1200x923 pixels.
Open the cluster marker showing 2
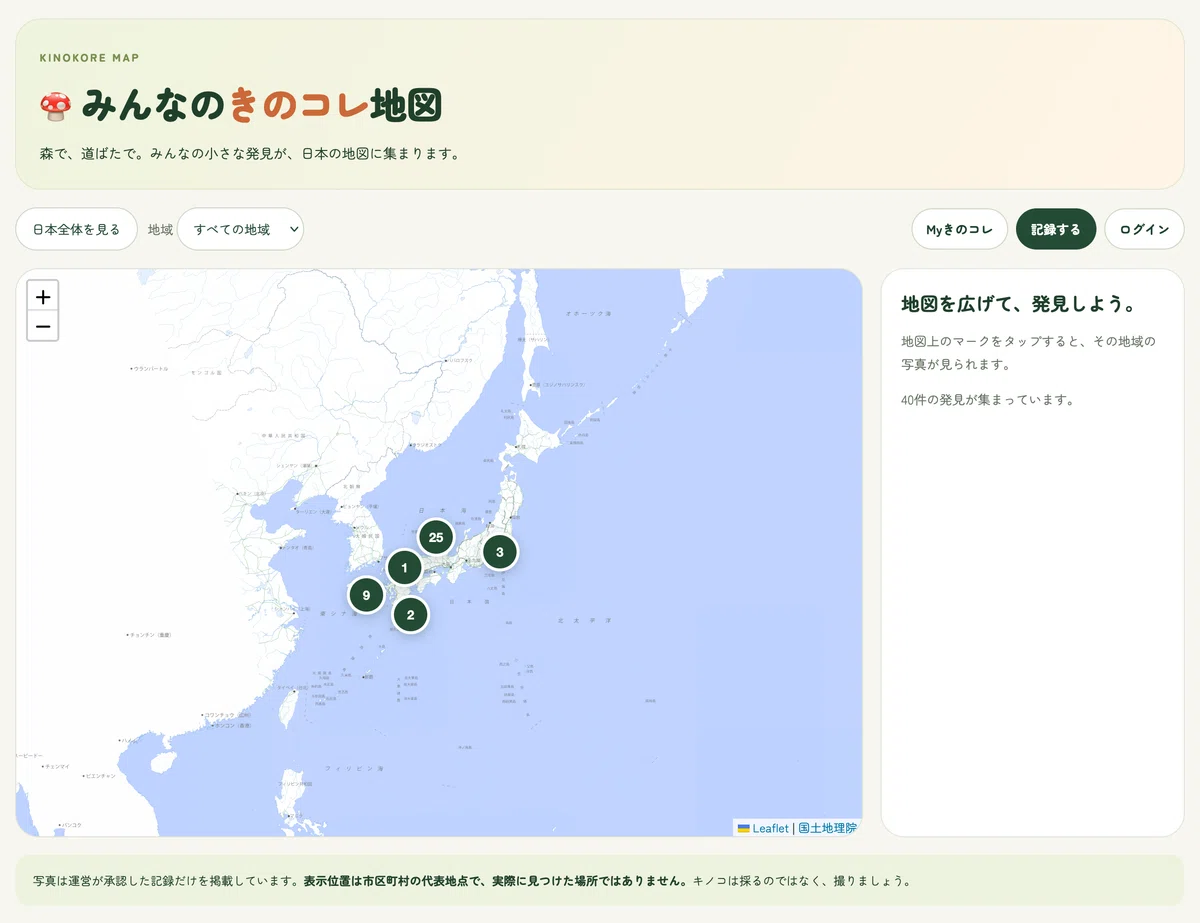[x=410, y=615]
